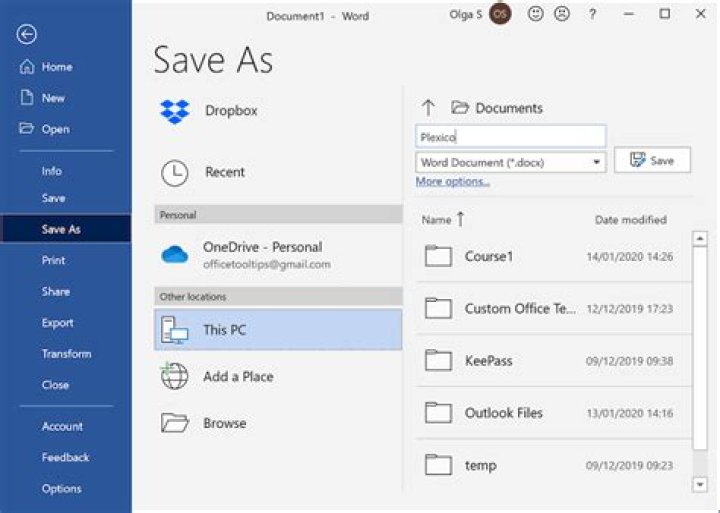
Task: Click the temp folder icon
Action: 438,465
